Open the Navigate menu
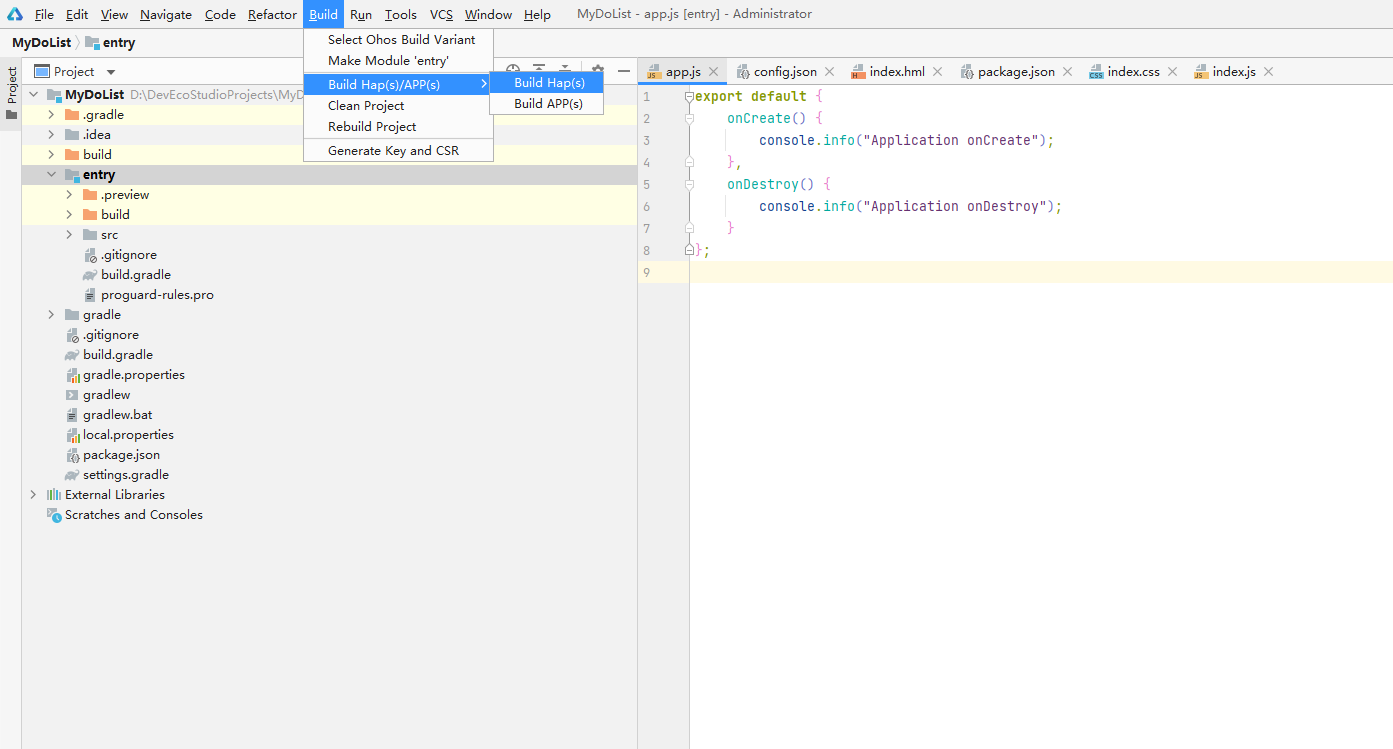The image size is (1393, 749). [166, 14]
